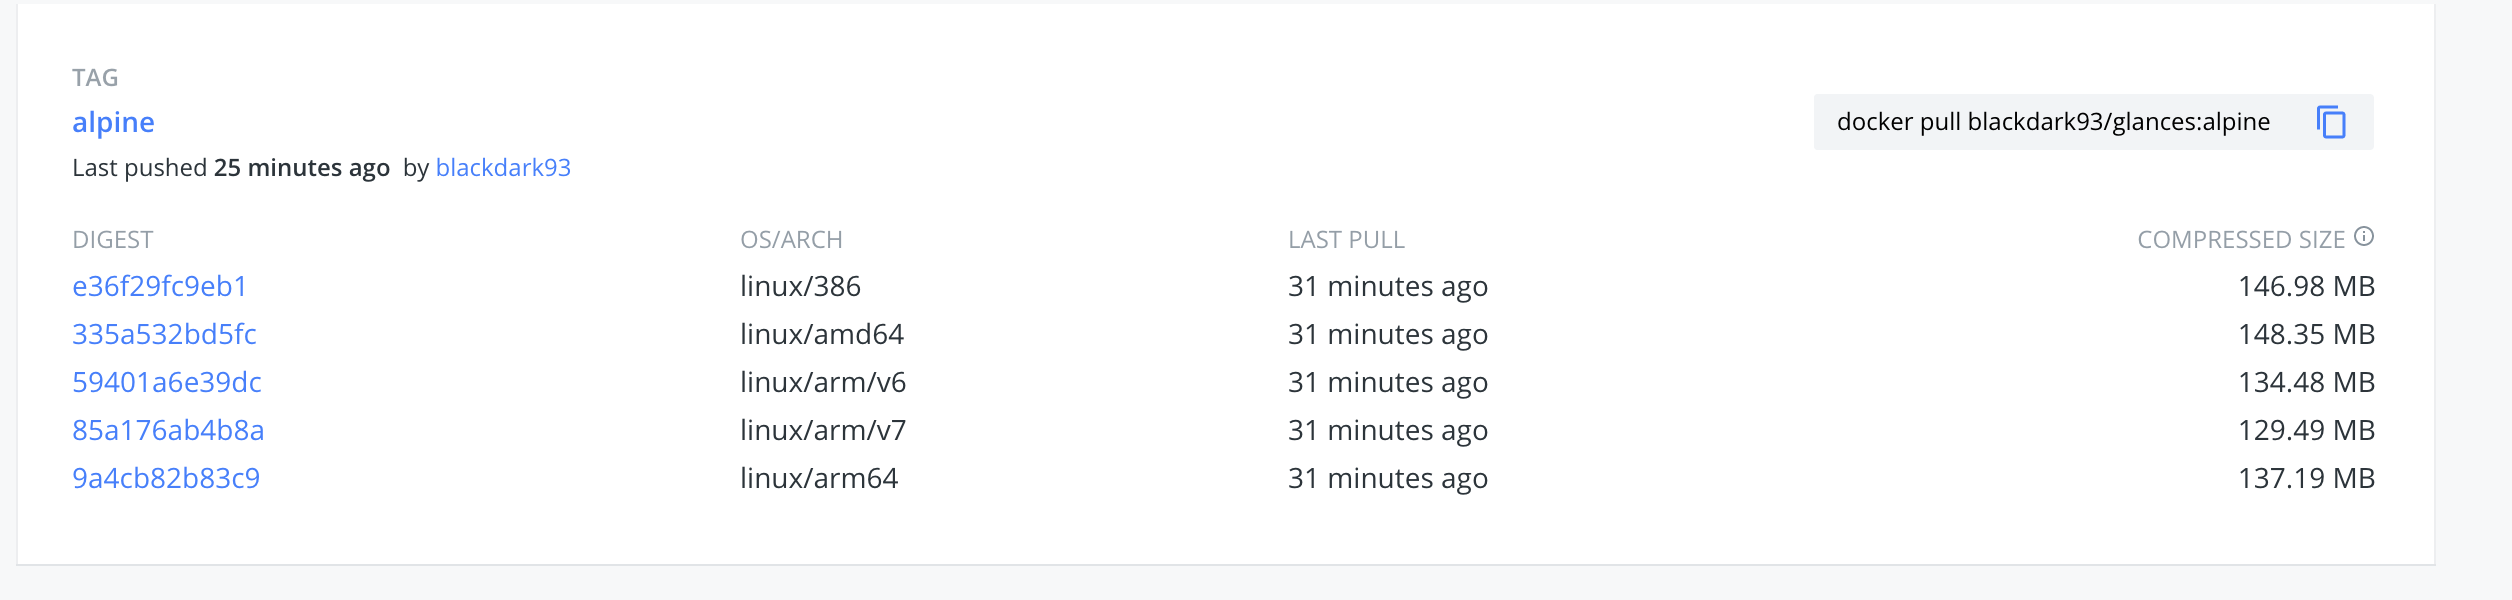Screen dimensions: 2512x600
Task: Open digest 335a532bd5fc details
Action: tap(165, 334)
